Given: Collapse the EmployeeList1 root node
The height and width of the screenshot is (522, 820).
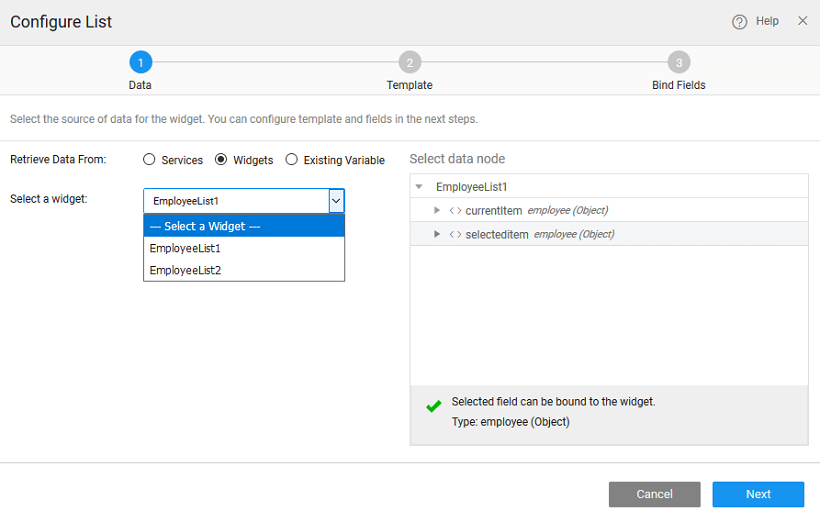Looking at the screenshot, I should click(x=419, y=187).
